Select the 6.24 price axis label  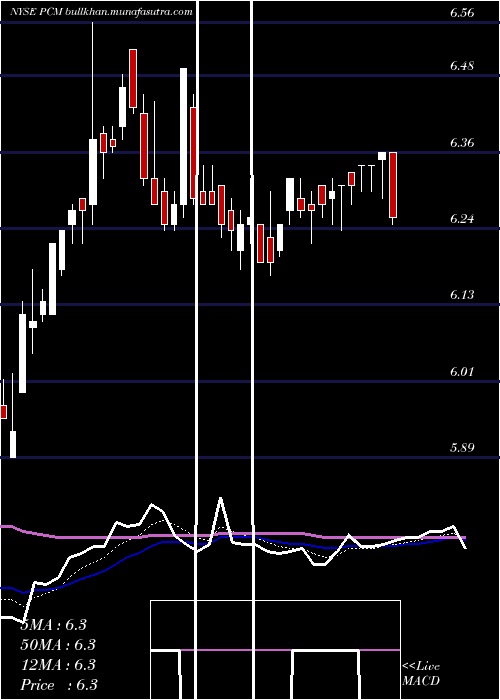pos(462,219)
